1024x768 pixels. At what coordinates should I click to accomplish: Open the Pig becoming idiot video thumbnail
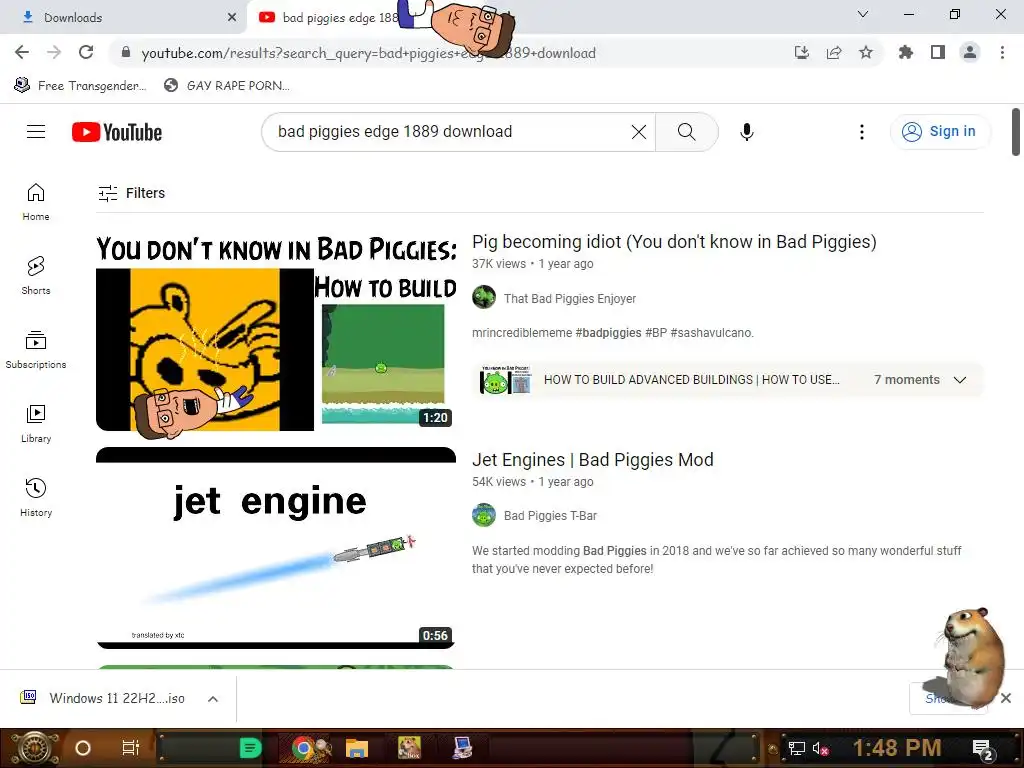pos(276,332)
